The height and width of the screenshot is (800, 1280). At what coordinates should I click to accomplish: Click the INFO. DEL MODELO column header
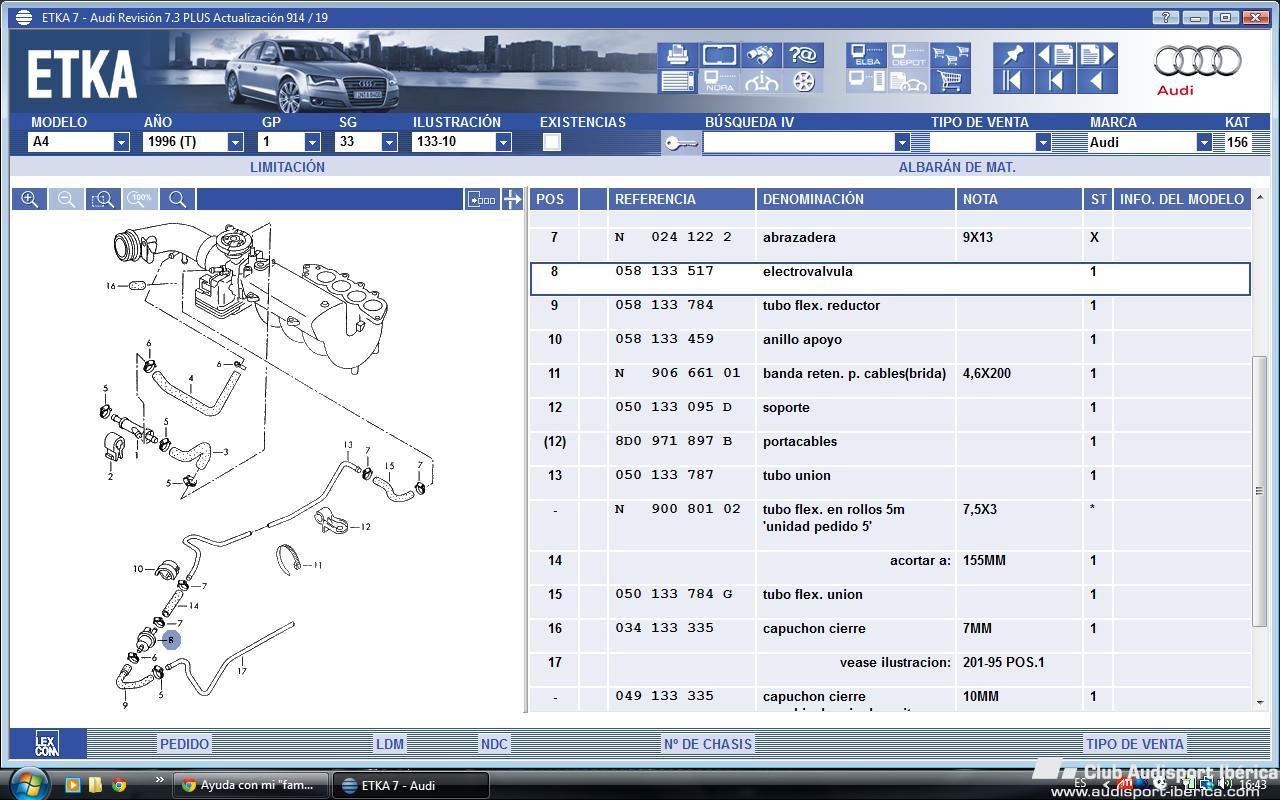click(x=1182, y=199)
